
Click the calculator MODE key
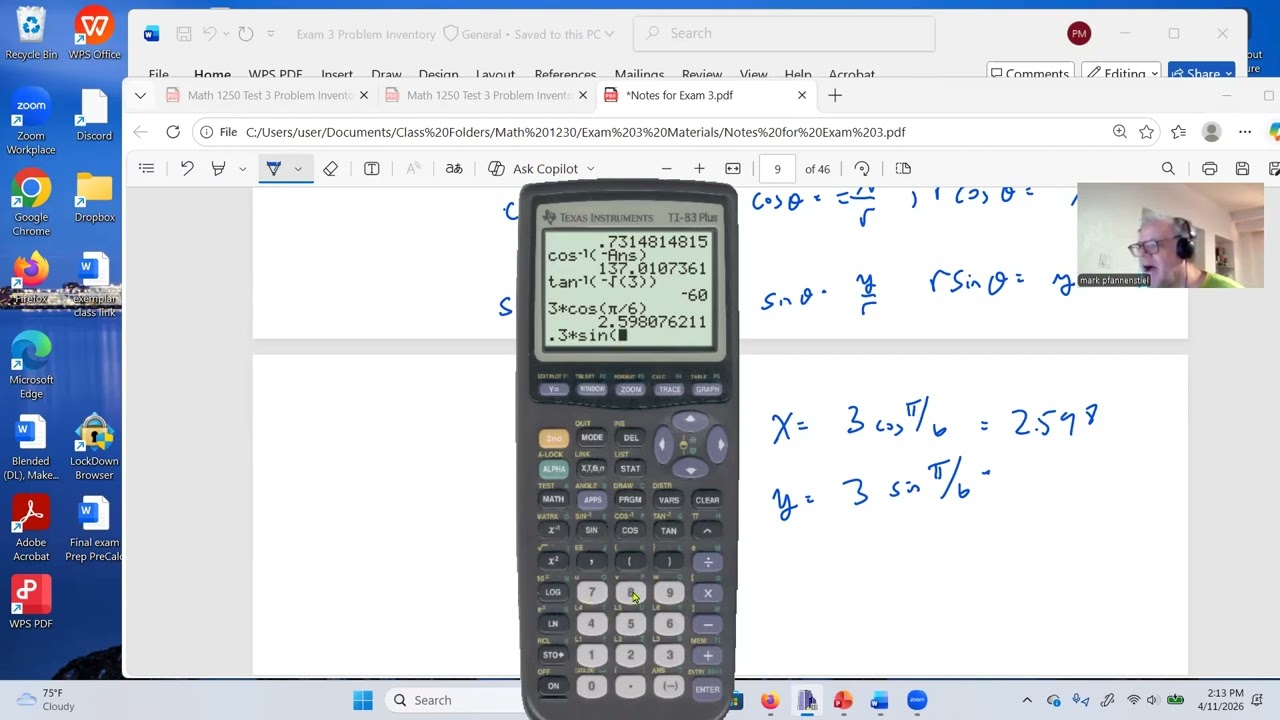pyautogui.click(x=592, y=438)
